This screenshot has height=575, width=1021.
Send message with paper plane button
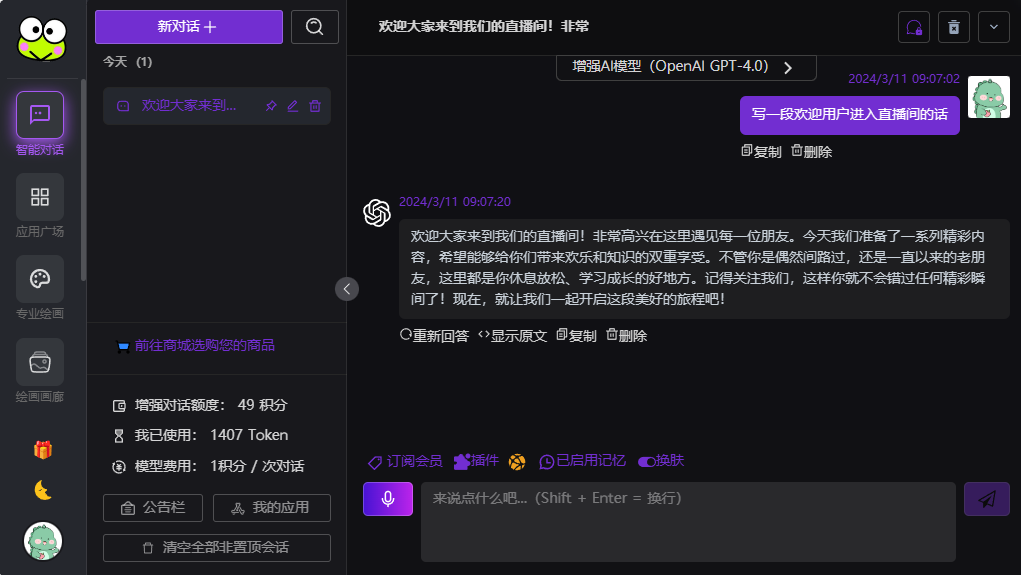click(x=987, y=499)
